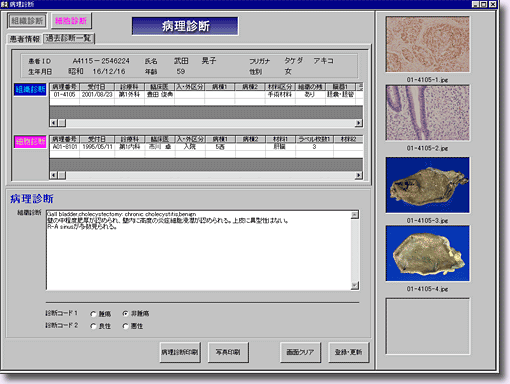The height and width of the screenshot is (384, 510).
Task: Open the 過去診断一覧 tab
Action: pyautogui.click(x=69, y=38)
